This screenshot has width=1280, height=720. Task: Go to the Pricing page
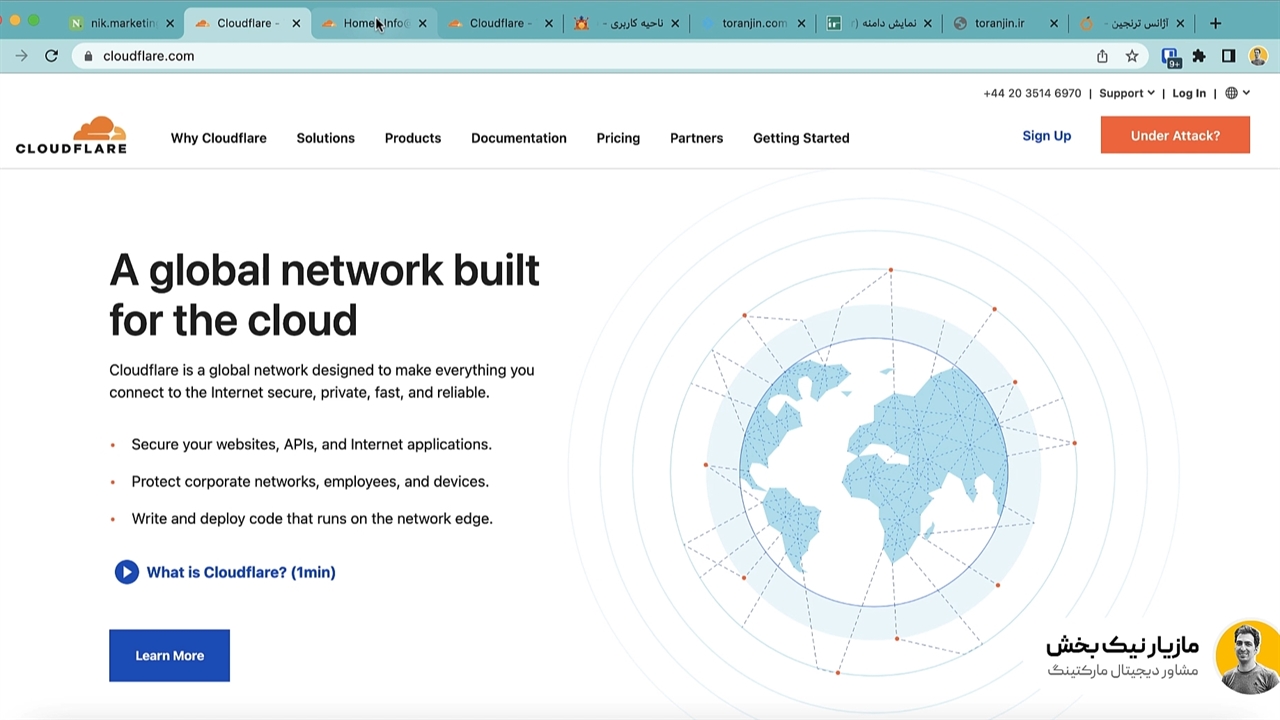pyautogui.click(x=618, y=138)
